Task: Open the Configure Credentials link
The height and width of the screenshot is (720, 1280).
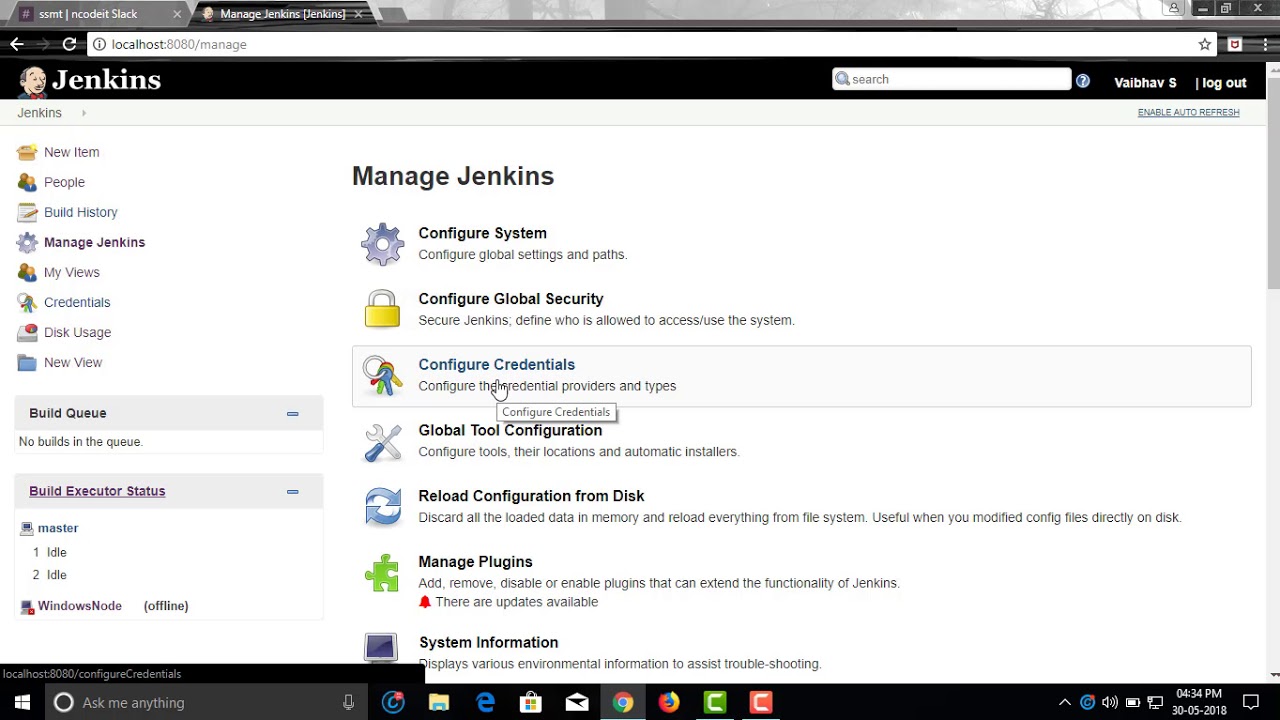Action: pyautogui.click(x=496, y=365)
